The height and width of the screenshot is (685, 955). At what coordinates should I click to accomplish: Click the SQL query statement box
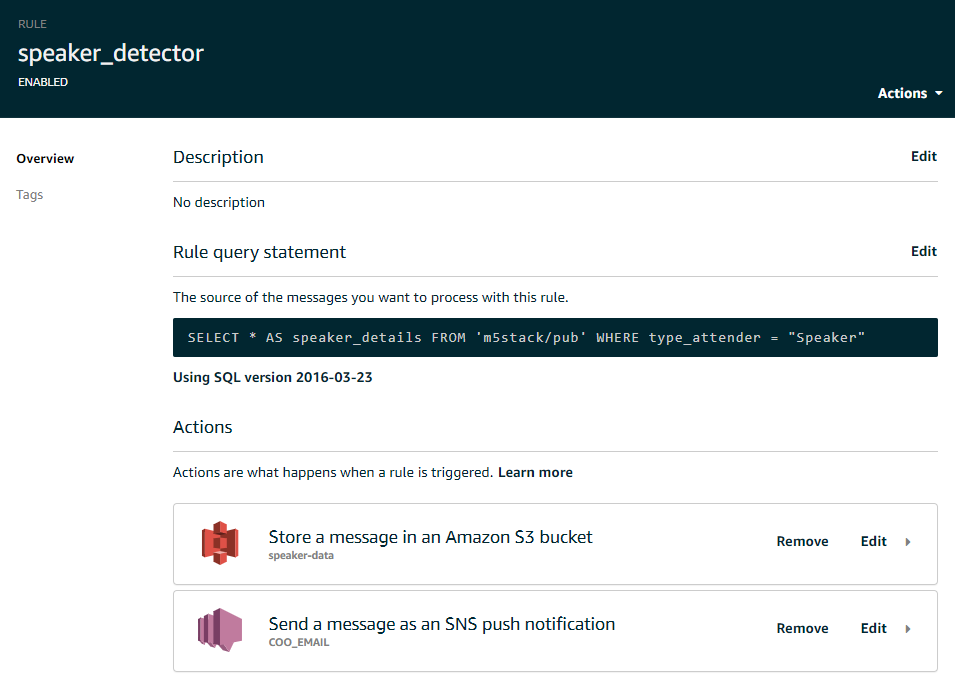point(555,338)
